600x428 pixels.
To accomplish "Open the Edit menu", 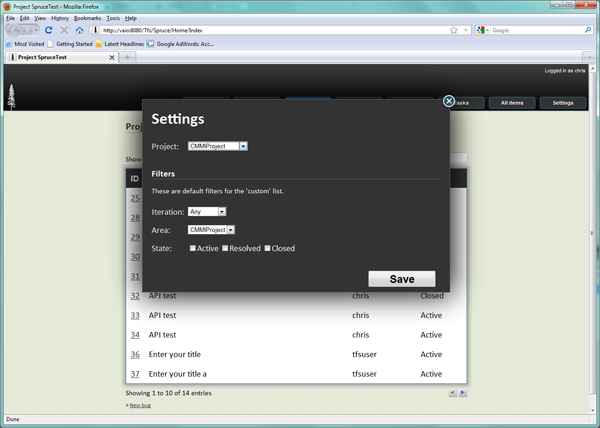I will [24, 18].
